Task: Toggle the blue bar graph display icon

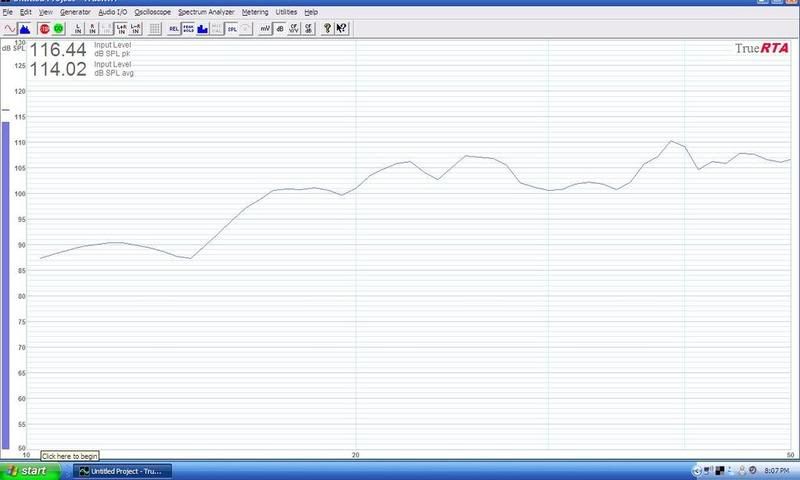Action: pos(203,29)
